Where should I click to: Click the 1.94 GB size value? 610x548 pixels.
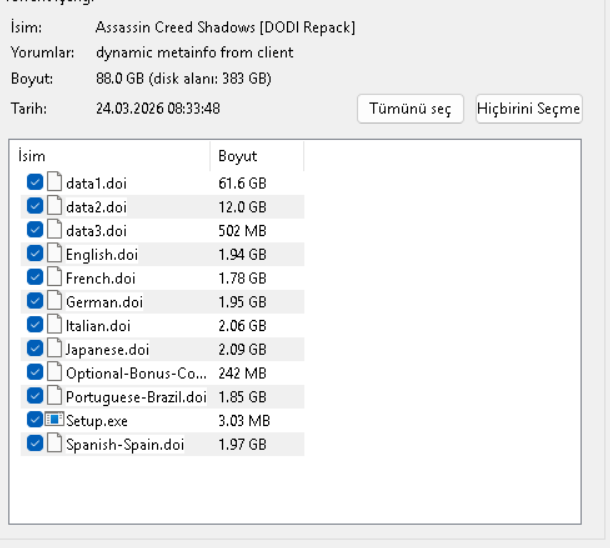tap(242, 254)
